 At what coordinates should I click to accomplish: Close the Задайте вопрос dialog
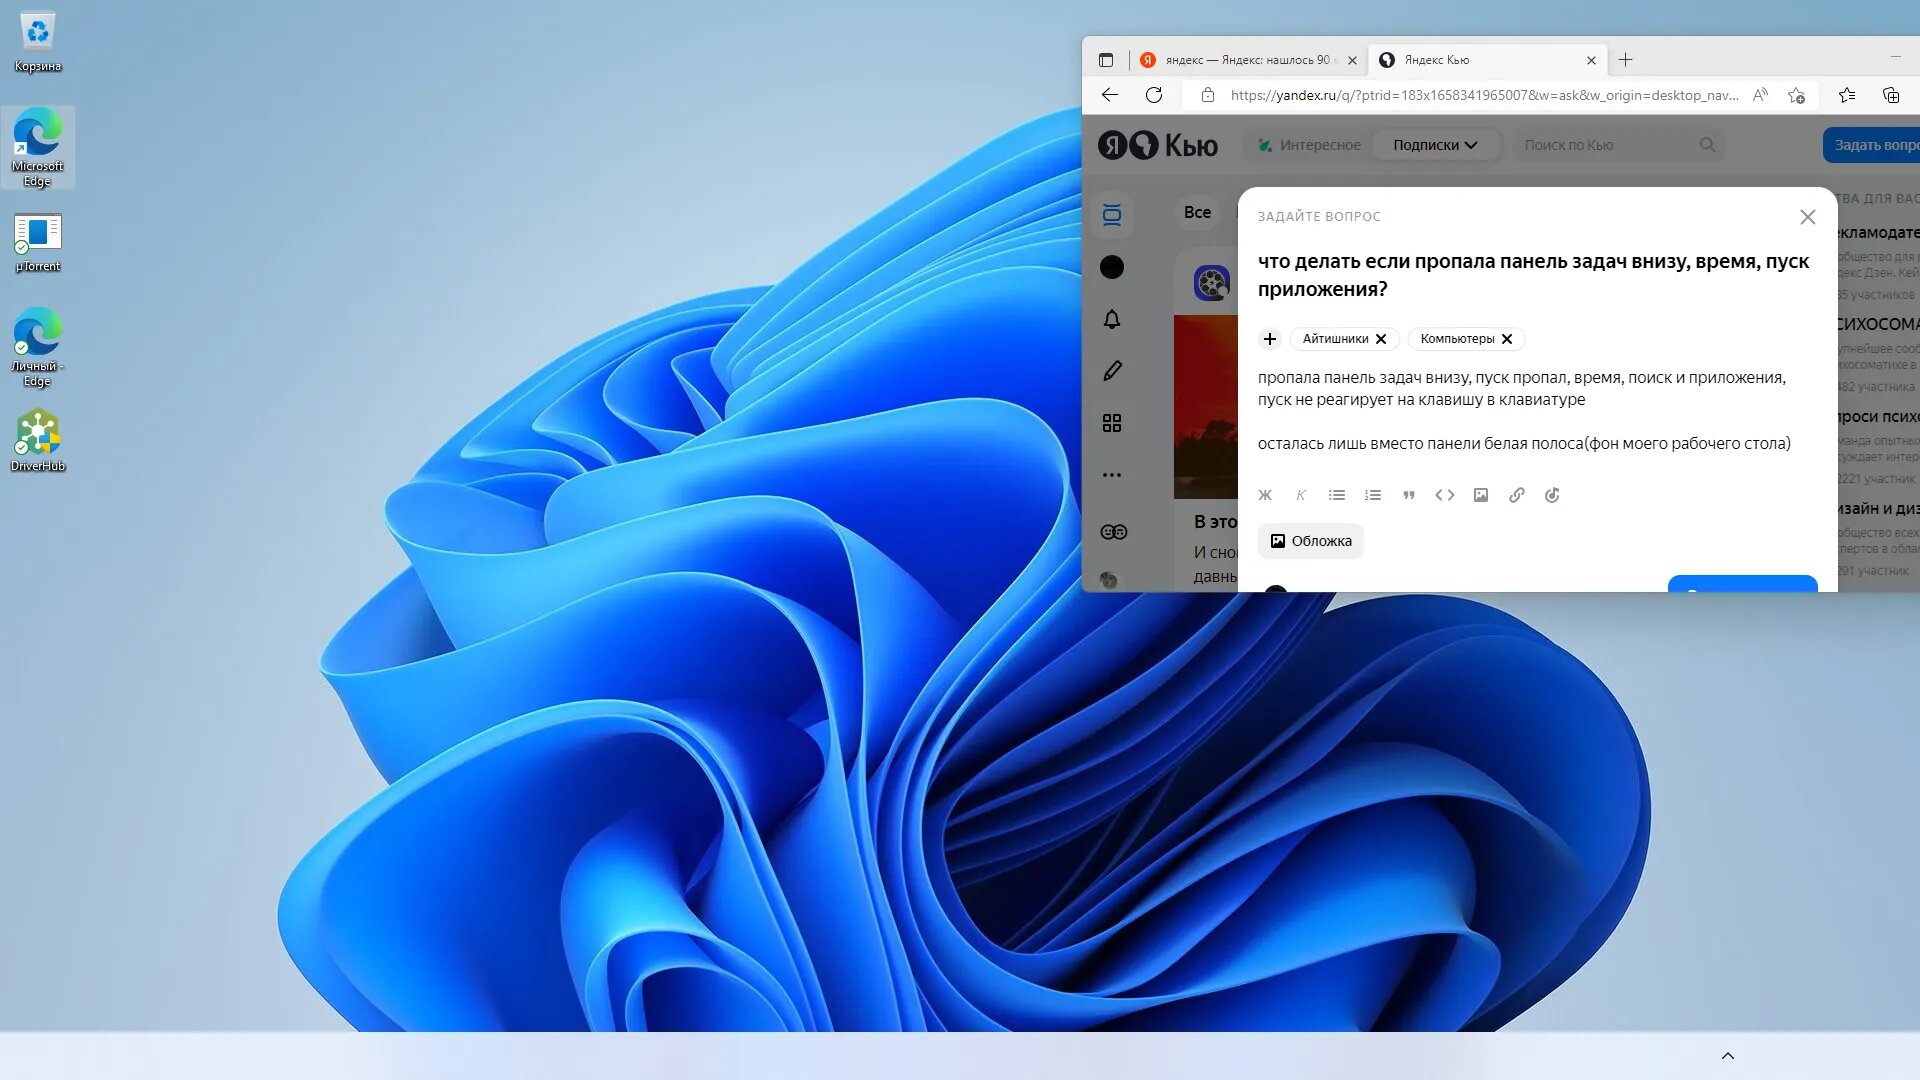[x=1808, y=217]
